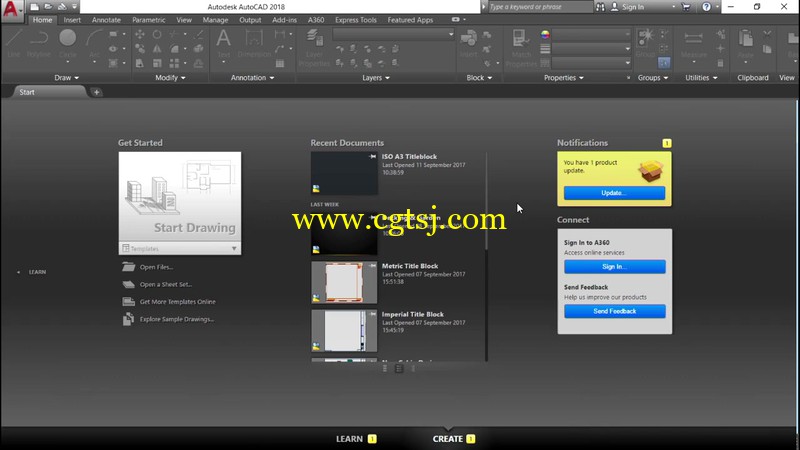The width and height of the screenshot is (800, 450).
Task: Click the Rotate tool in Modify panel
Action: click(x=157, y=34)
